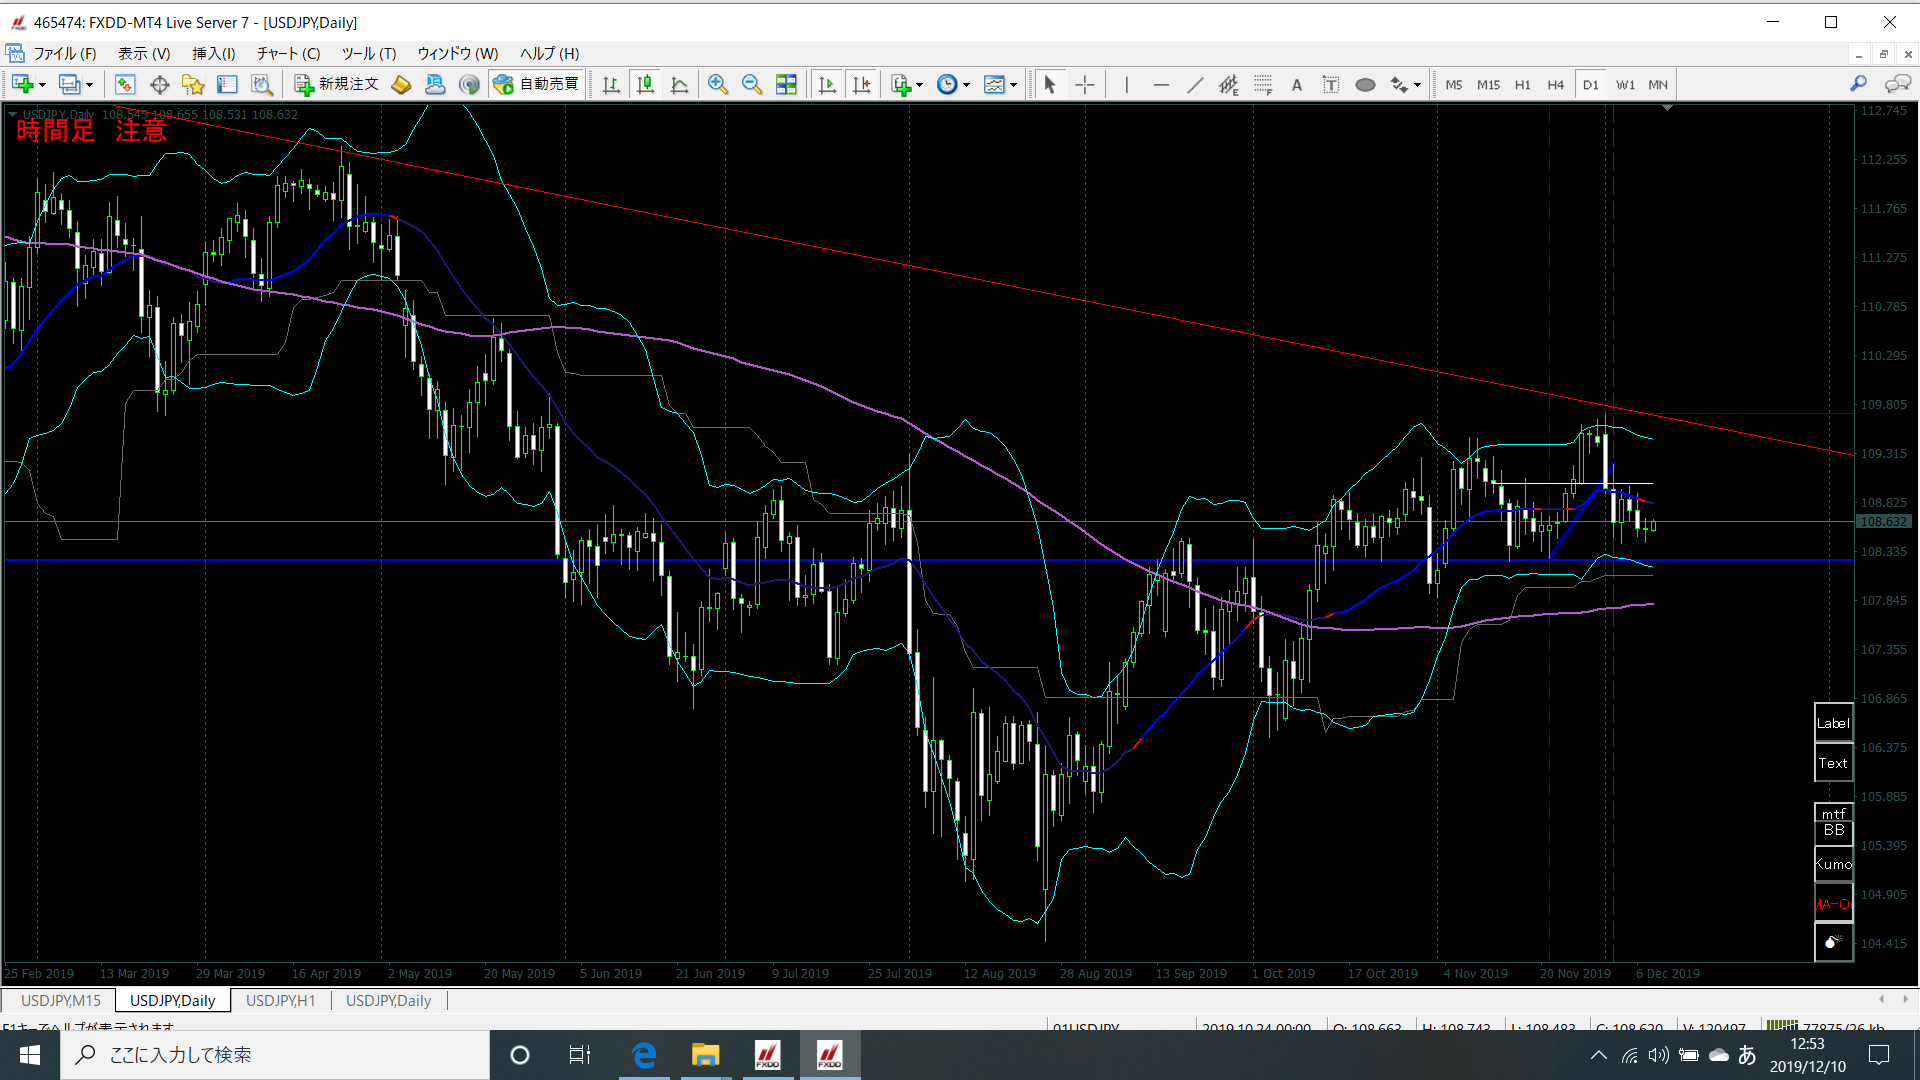Switch to line chart display
The width and height of the screenshot is (1920, 1080).
679,85
